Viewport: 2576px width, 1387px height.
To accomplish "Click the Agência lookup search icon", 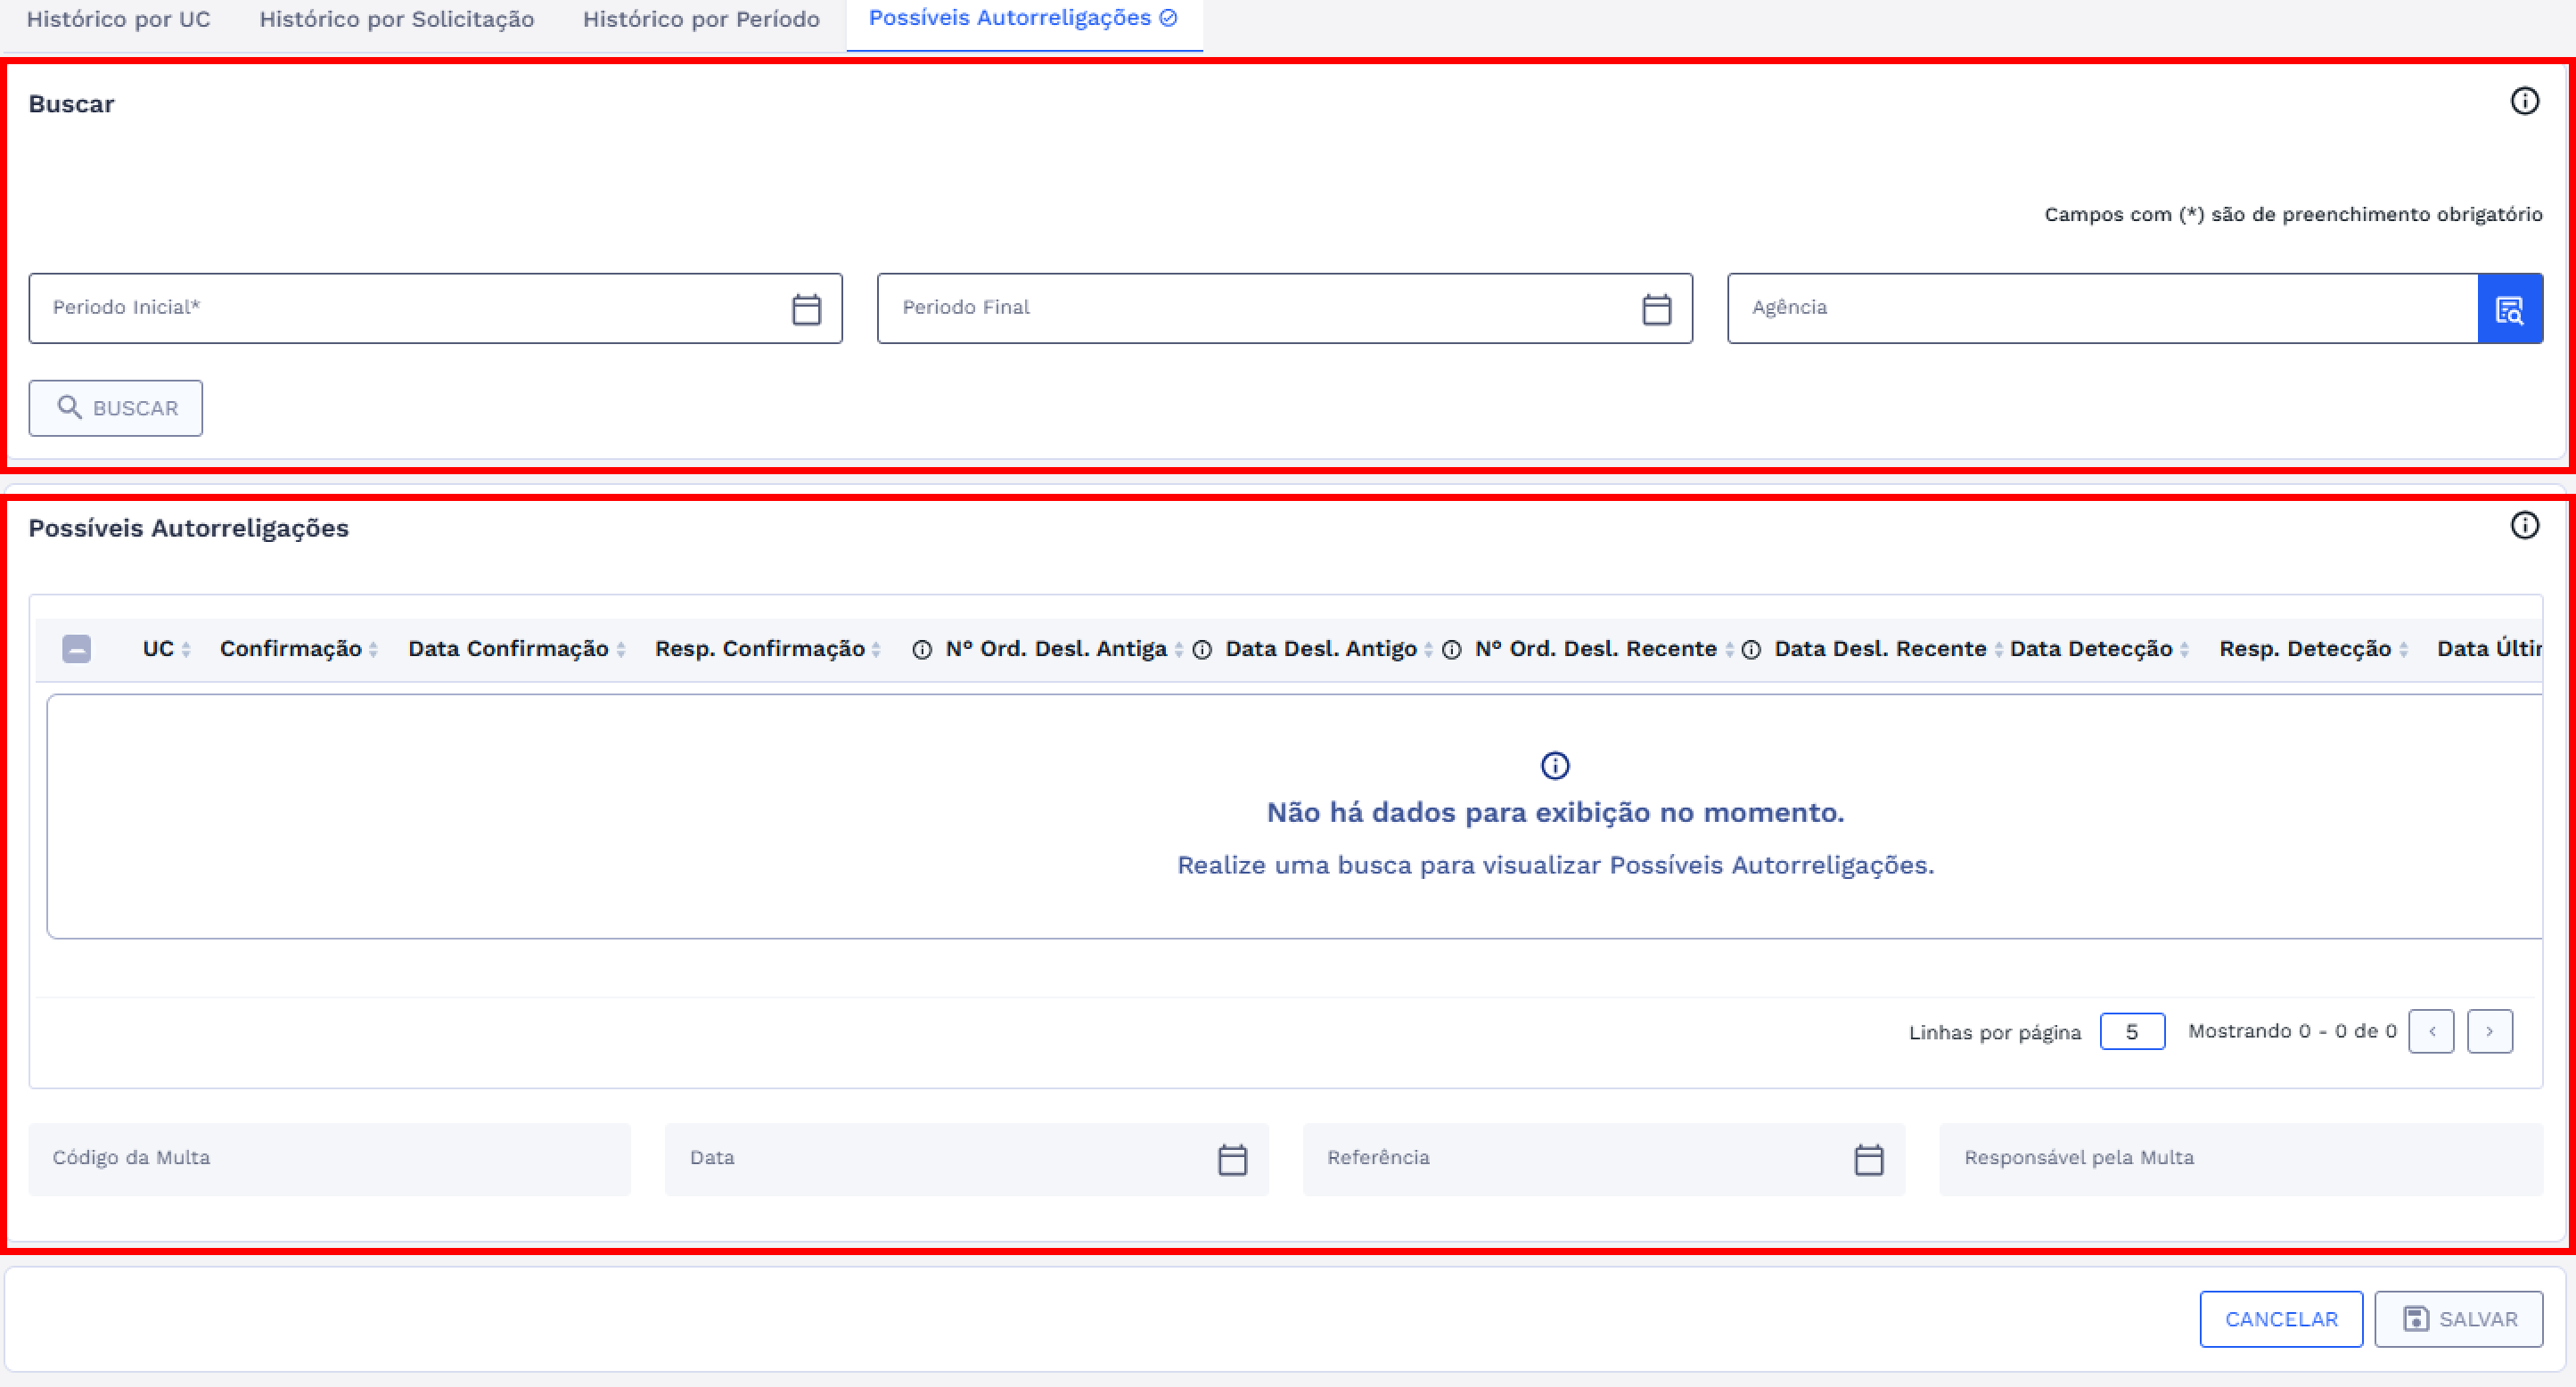I will coord(2509,309).
